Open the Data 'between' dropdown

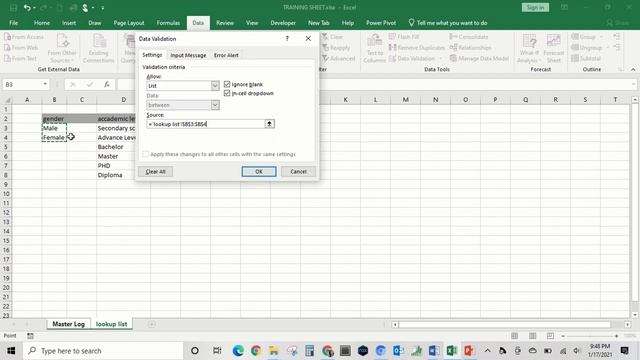(x=215, y=105)
